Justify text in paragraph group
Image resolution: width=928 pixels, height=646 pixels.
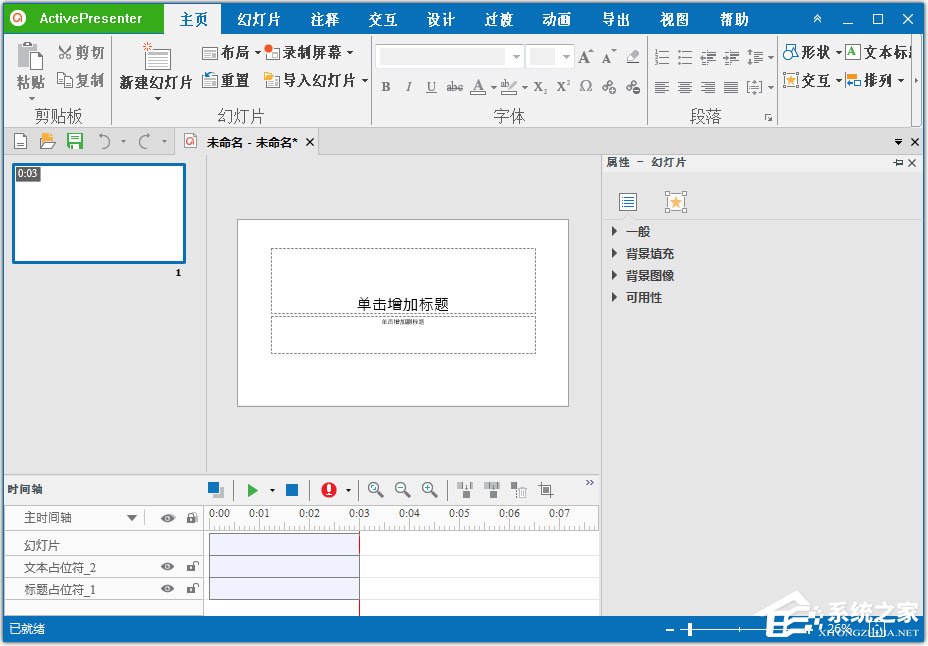(731, 88)
